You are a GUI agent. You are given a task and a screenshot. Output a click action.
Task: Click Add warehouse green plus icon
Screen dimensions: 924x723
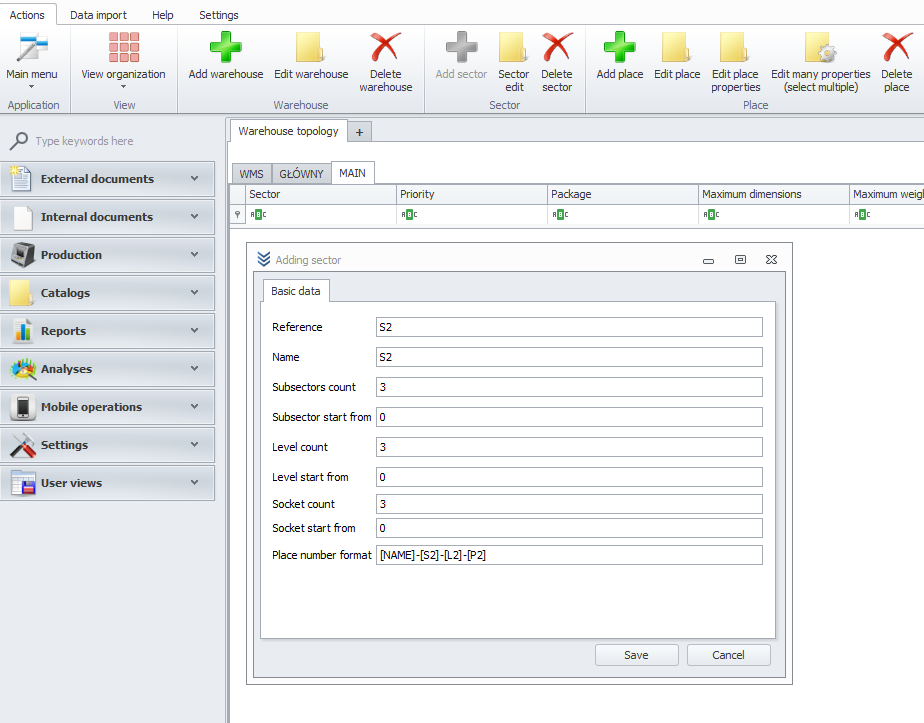(226, 47)
